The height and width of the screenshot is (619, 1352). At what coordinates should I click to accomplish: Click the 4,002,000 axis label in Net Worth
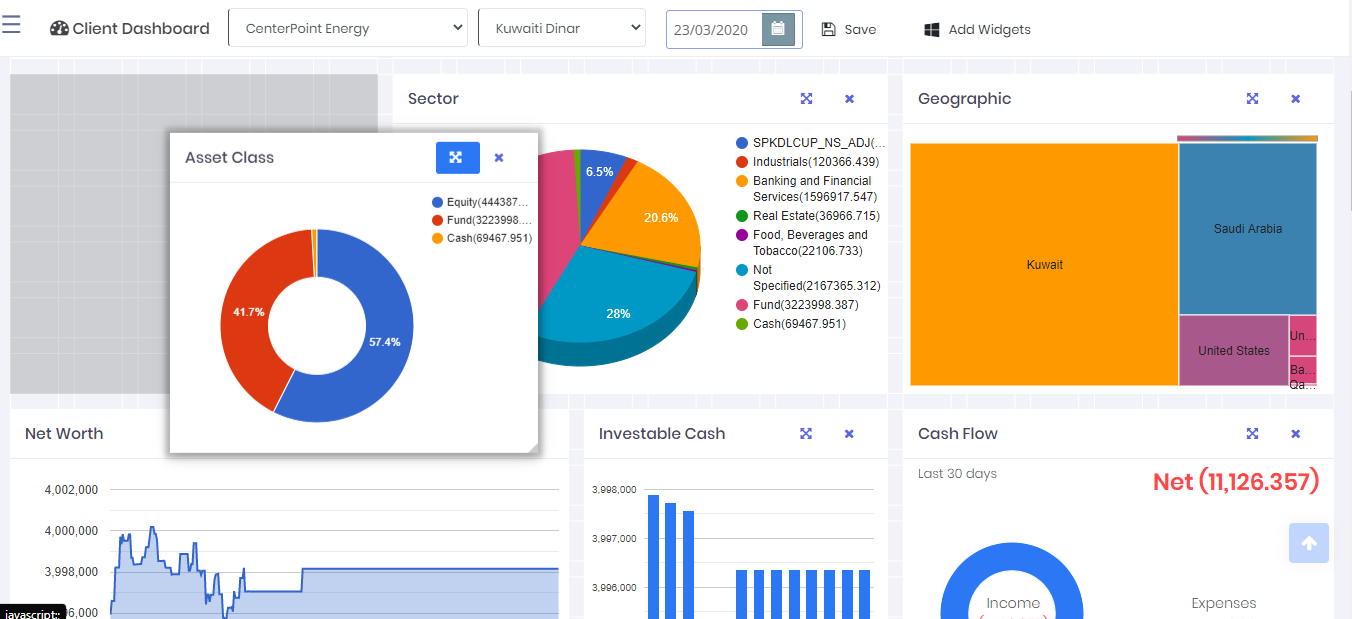pos(71,490)
